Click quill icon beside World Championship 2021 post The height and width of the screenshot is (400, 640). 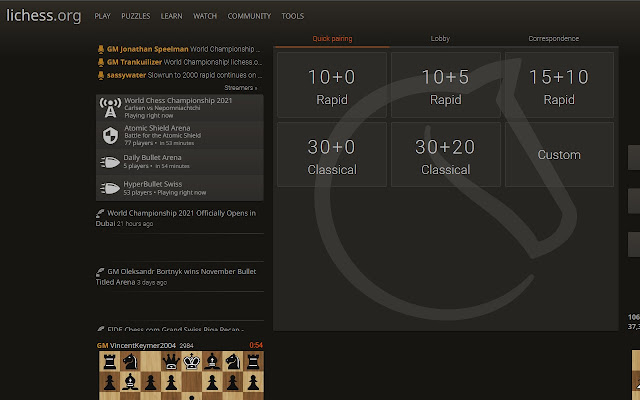point(100,213)
